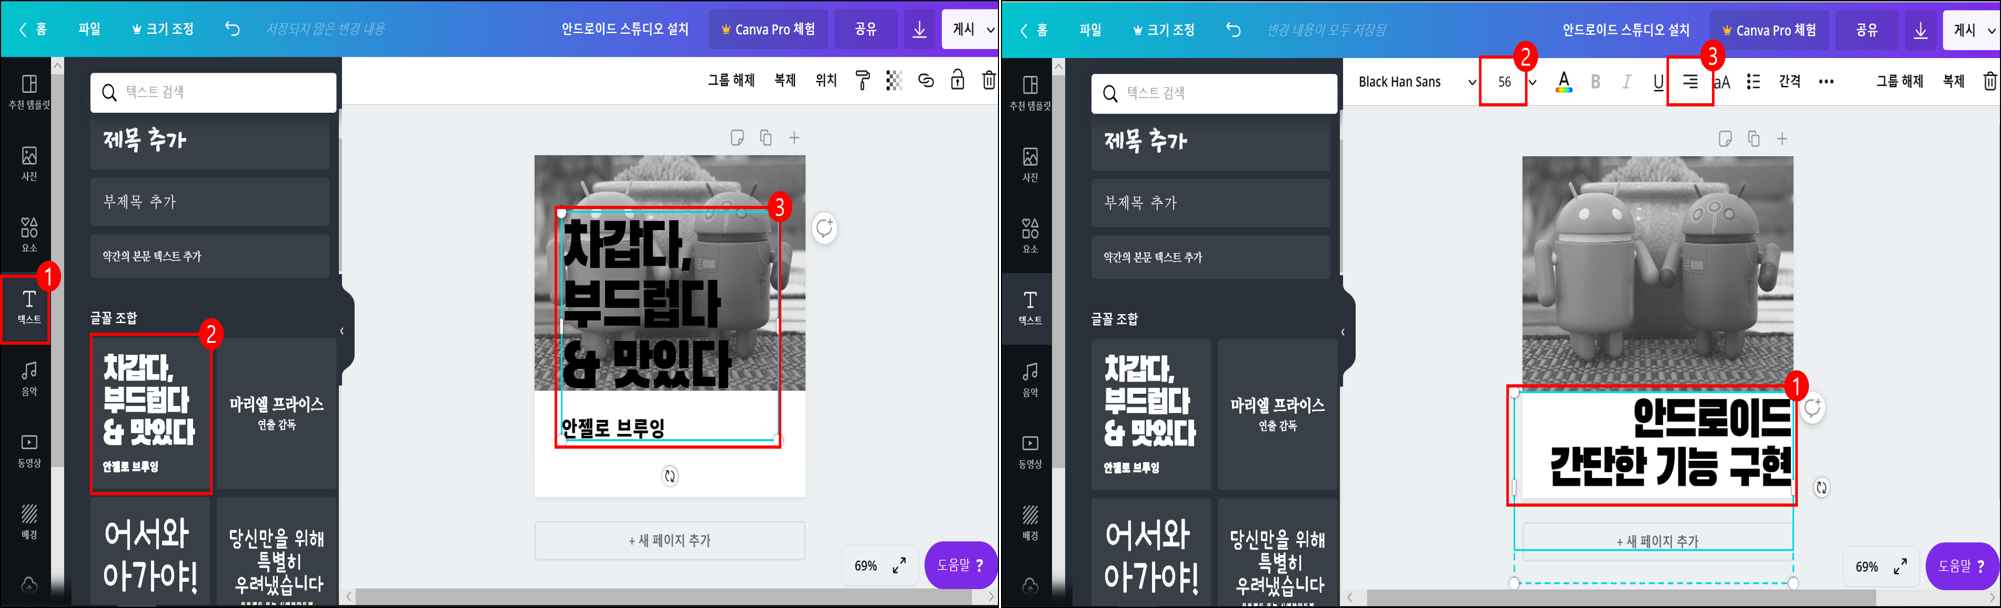Click 복제 (Duplicate) in right toolbar
This screenshot has height=608, width=2001.
click(1954, 82)
